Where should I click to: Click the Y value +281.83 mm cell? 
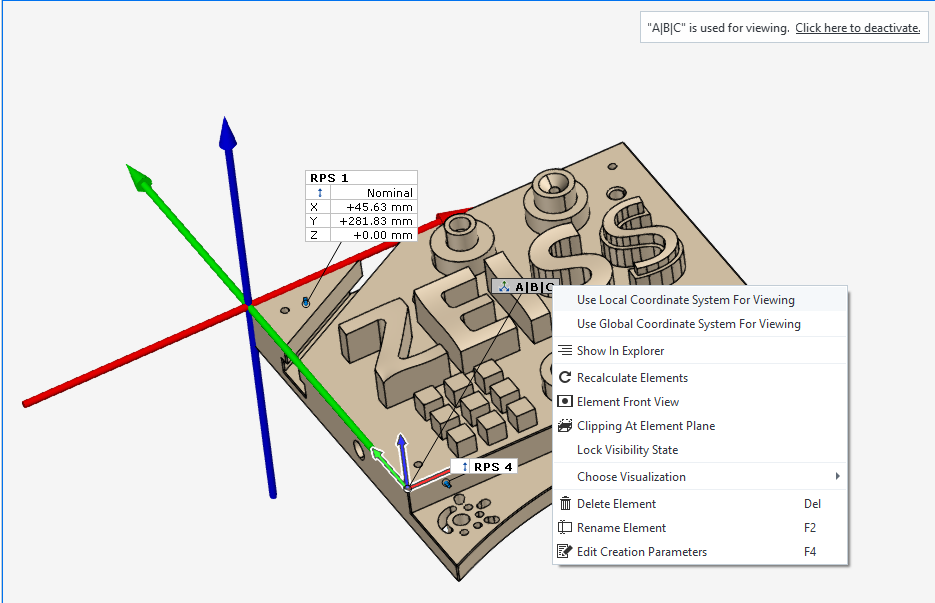[x=373, y=221]
